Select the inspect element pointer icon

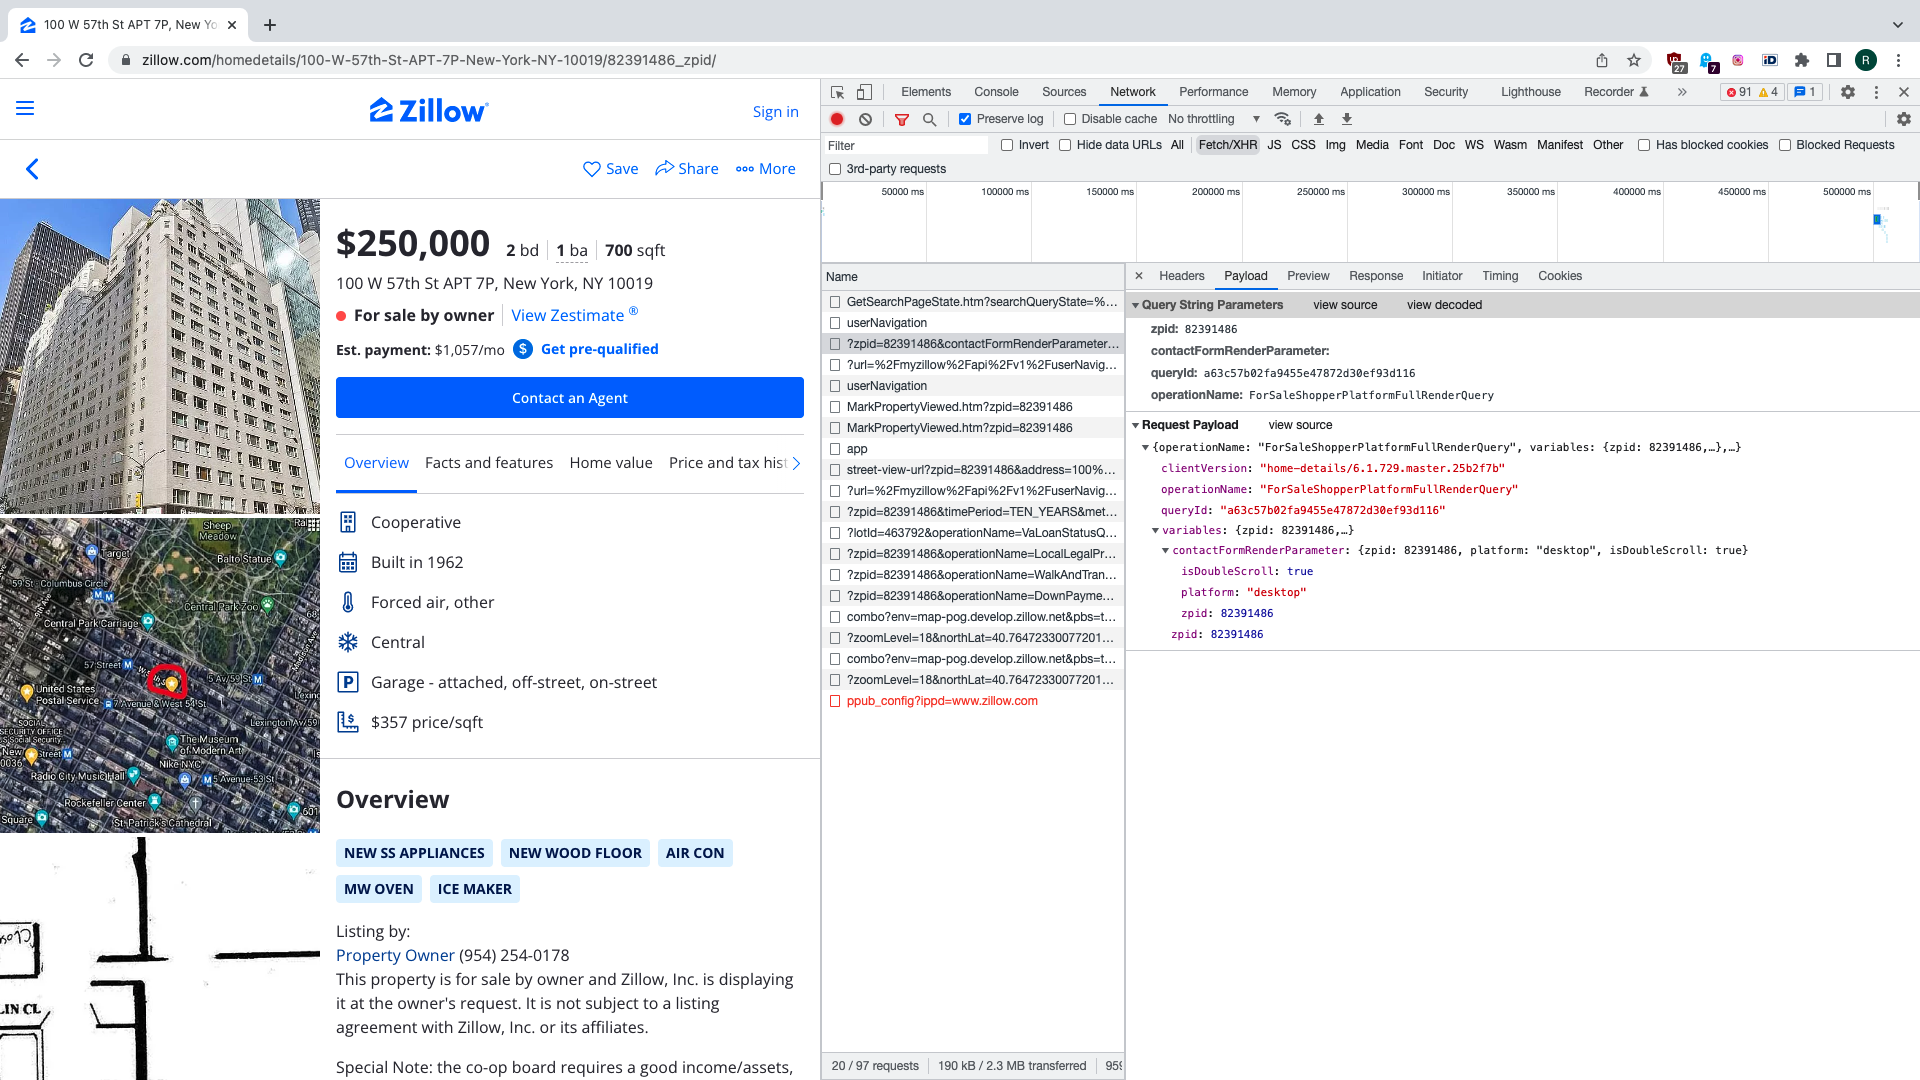coord(838,92)
